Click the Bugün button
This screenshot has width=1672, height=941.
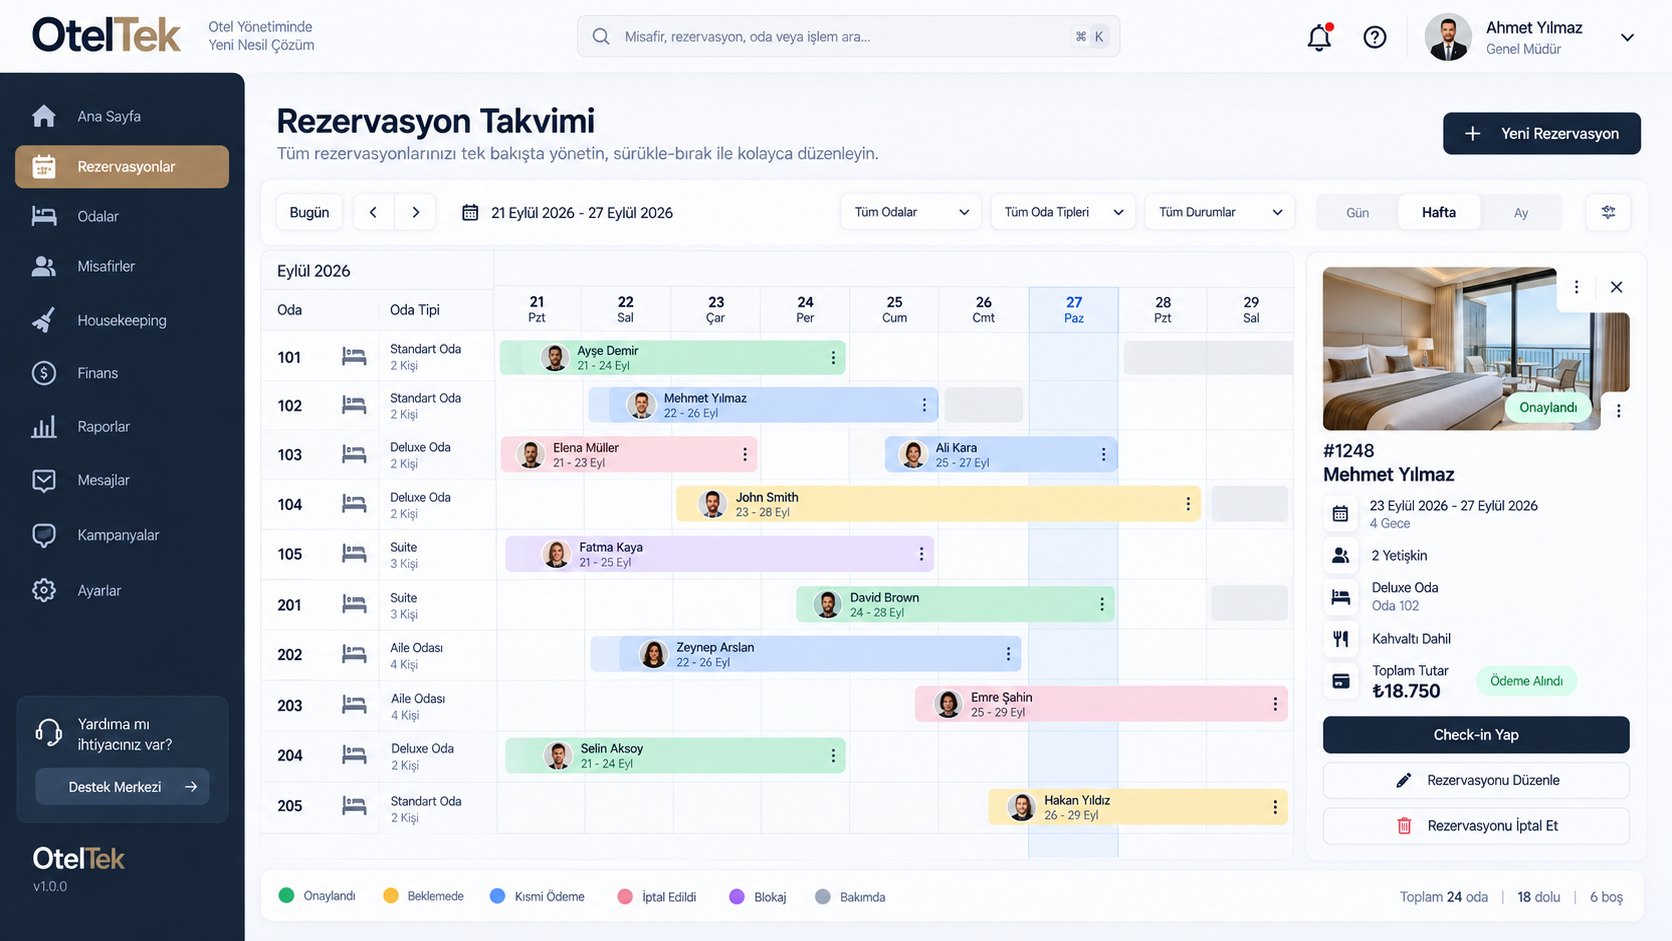(309, 212)
